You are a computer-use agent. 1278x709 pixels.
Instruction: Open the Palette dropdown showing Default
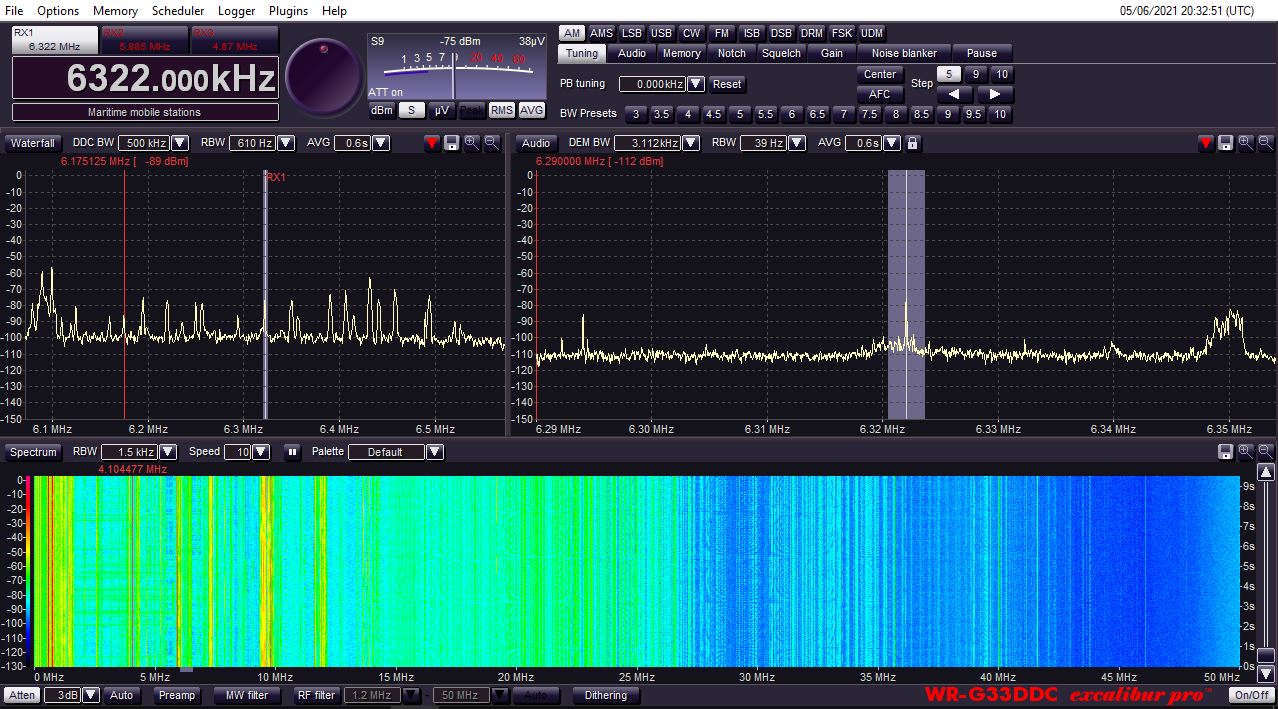pos(433,452)
